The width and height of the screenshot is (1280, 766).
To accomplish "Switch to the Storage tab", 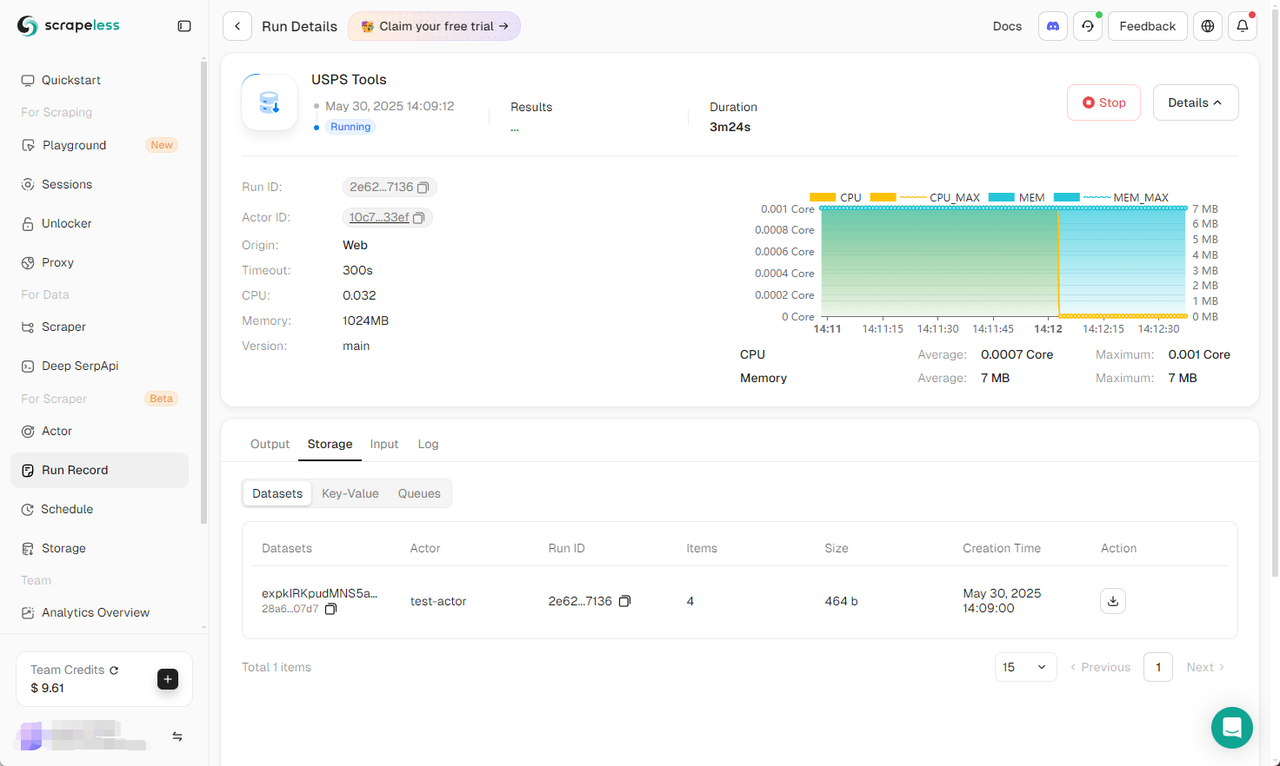I will (x=330, y=444).
